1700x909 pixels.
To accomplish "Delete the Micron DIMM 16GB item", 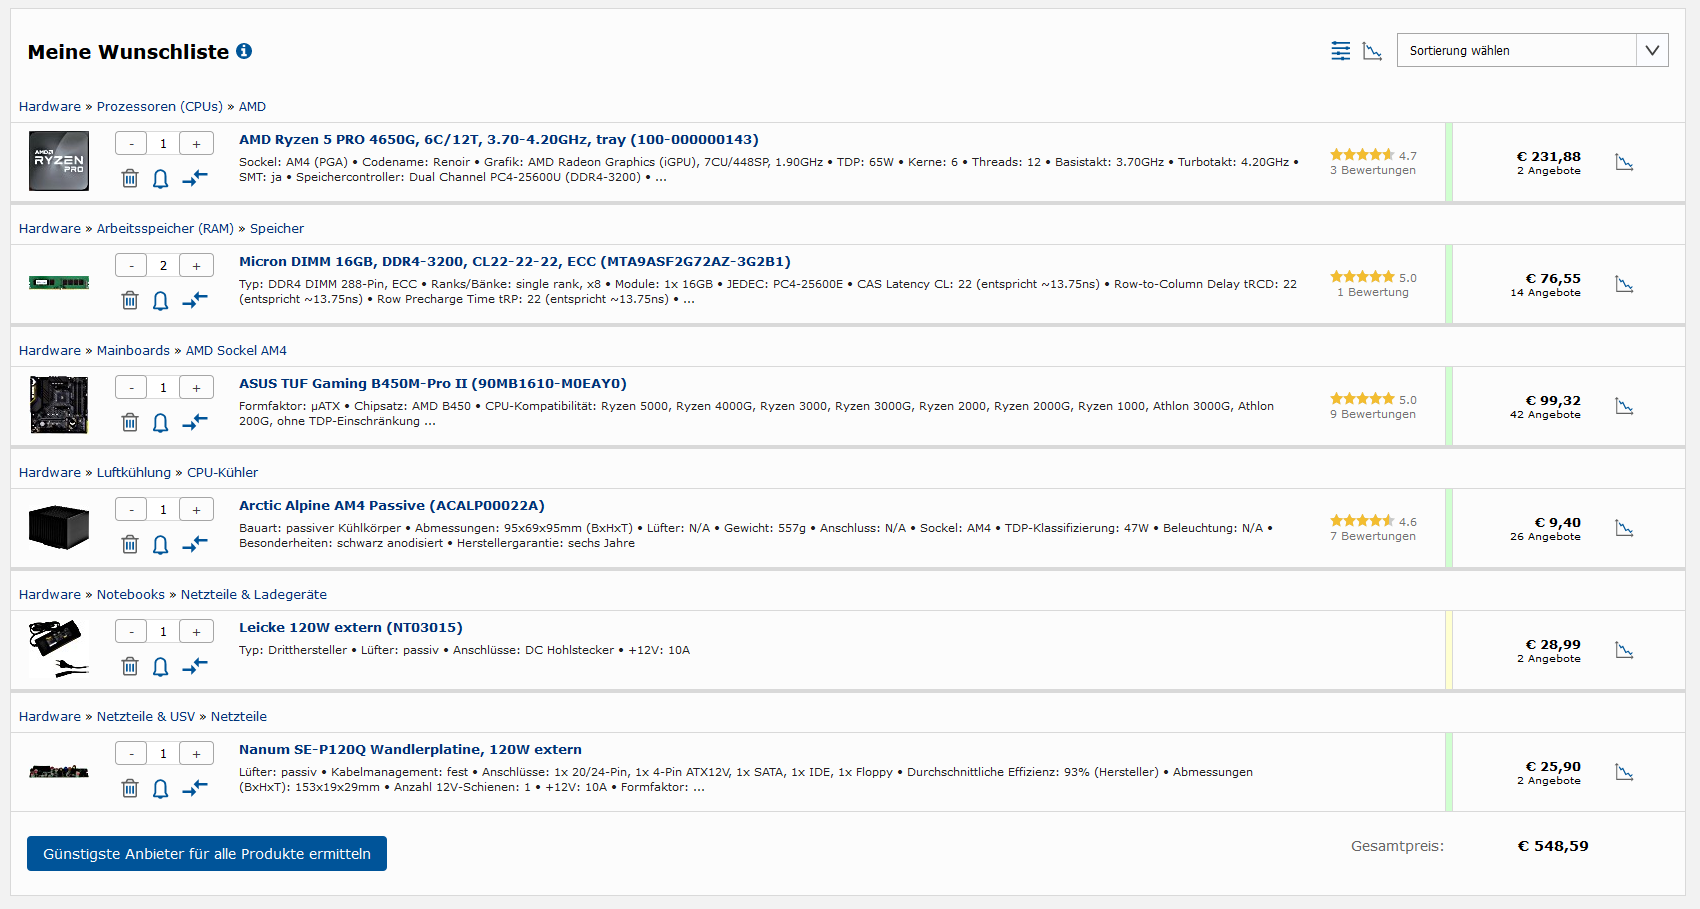I will (130, 300).
